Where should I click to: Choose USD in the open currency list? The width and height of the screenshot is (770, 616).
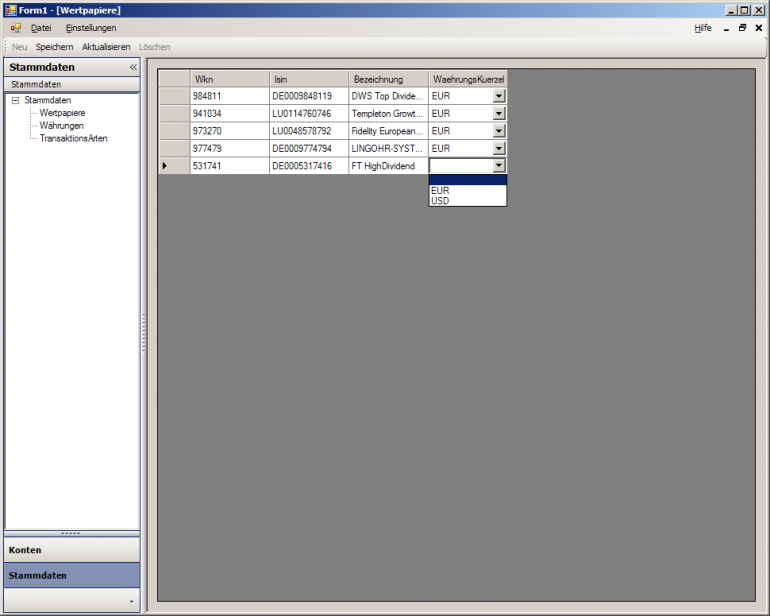pos(468,201)
